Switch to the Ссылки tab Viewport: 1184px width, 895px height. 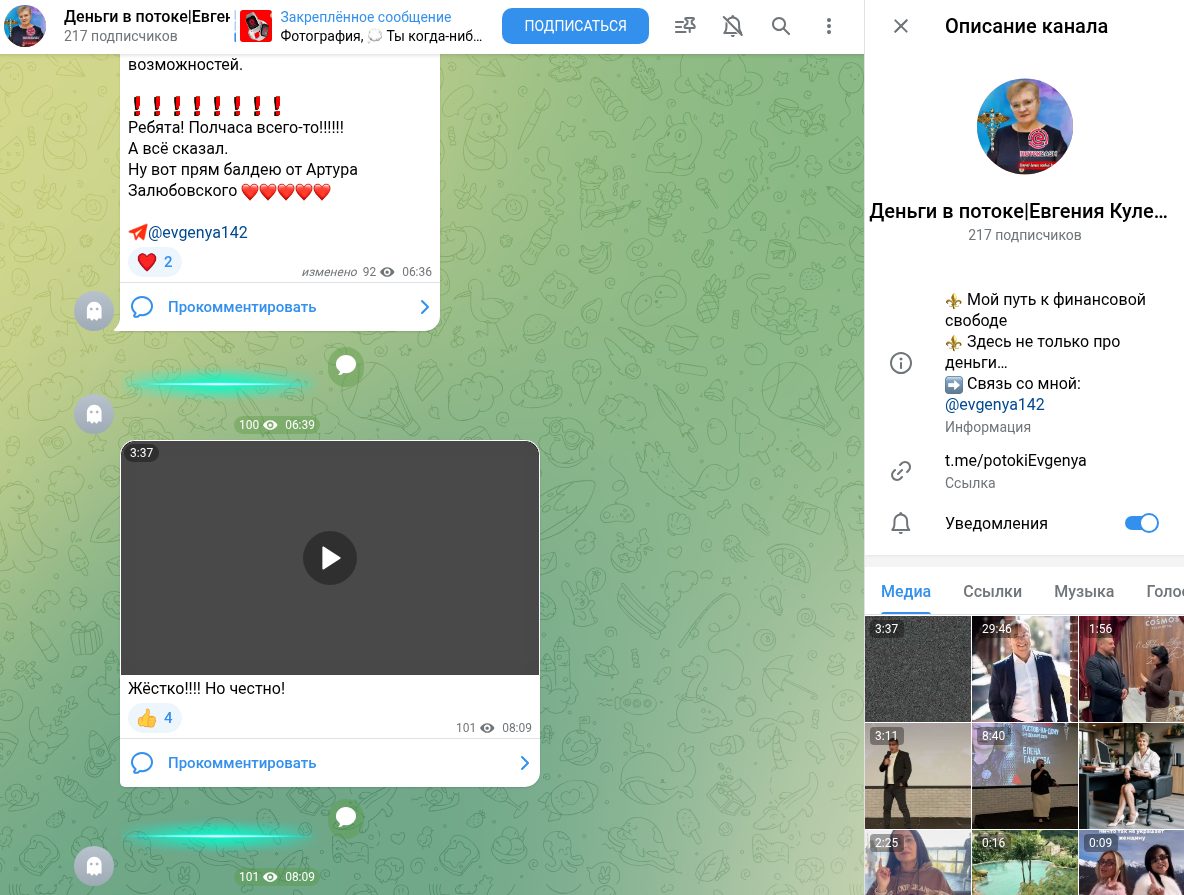click(x=992, y=591)
